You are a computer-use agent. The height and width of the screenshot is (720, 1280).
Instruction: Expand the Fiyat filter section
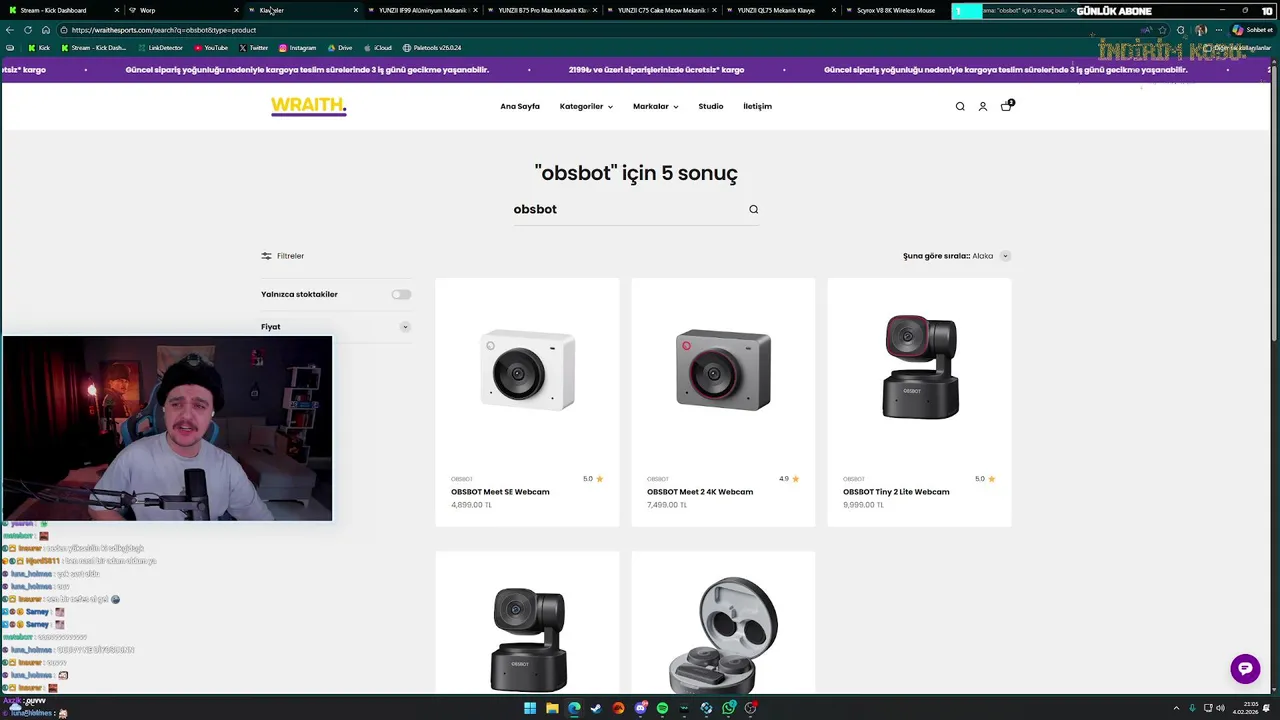pos(336,327)
